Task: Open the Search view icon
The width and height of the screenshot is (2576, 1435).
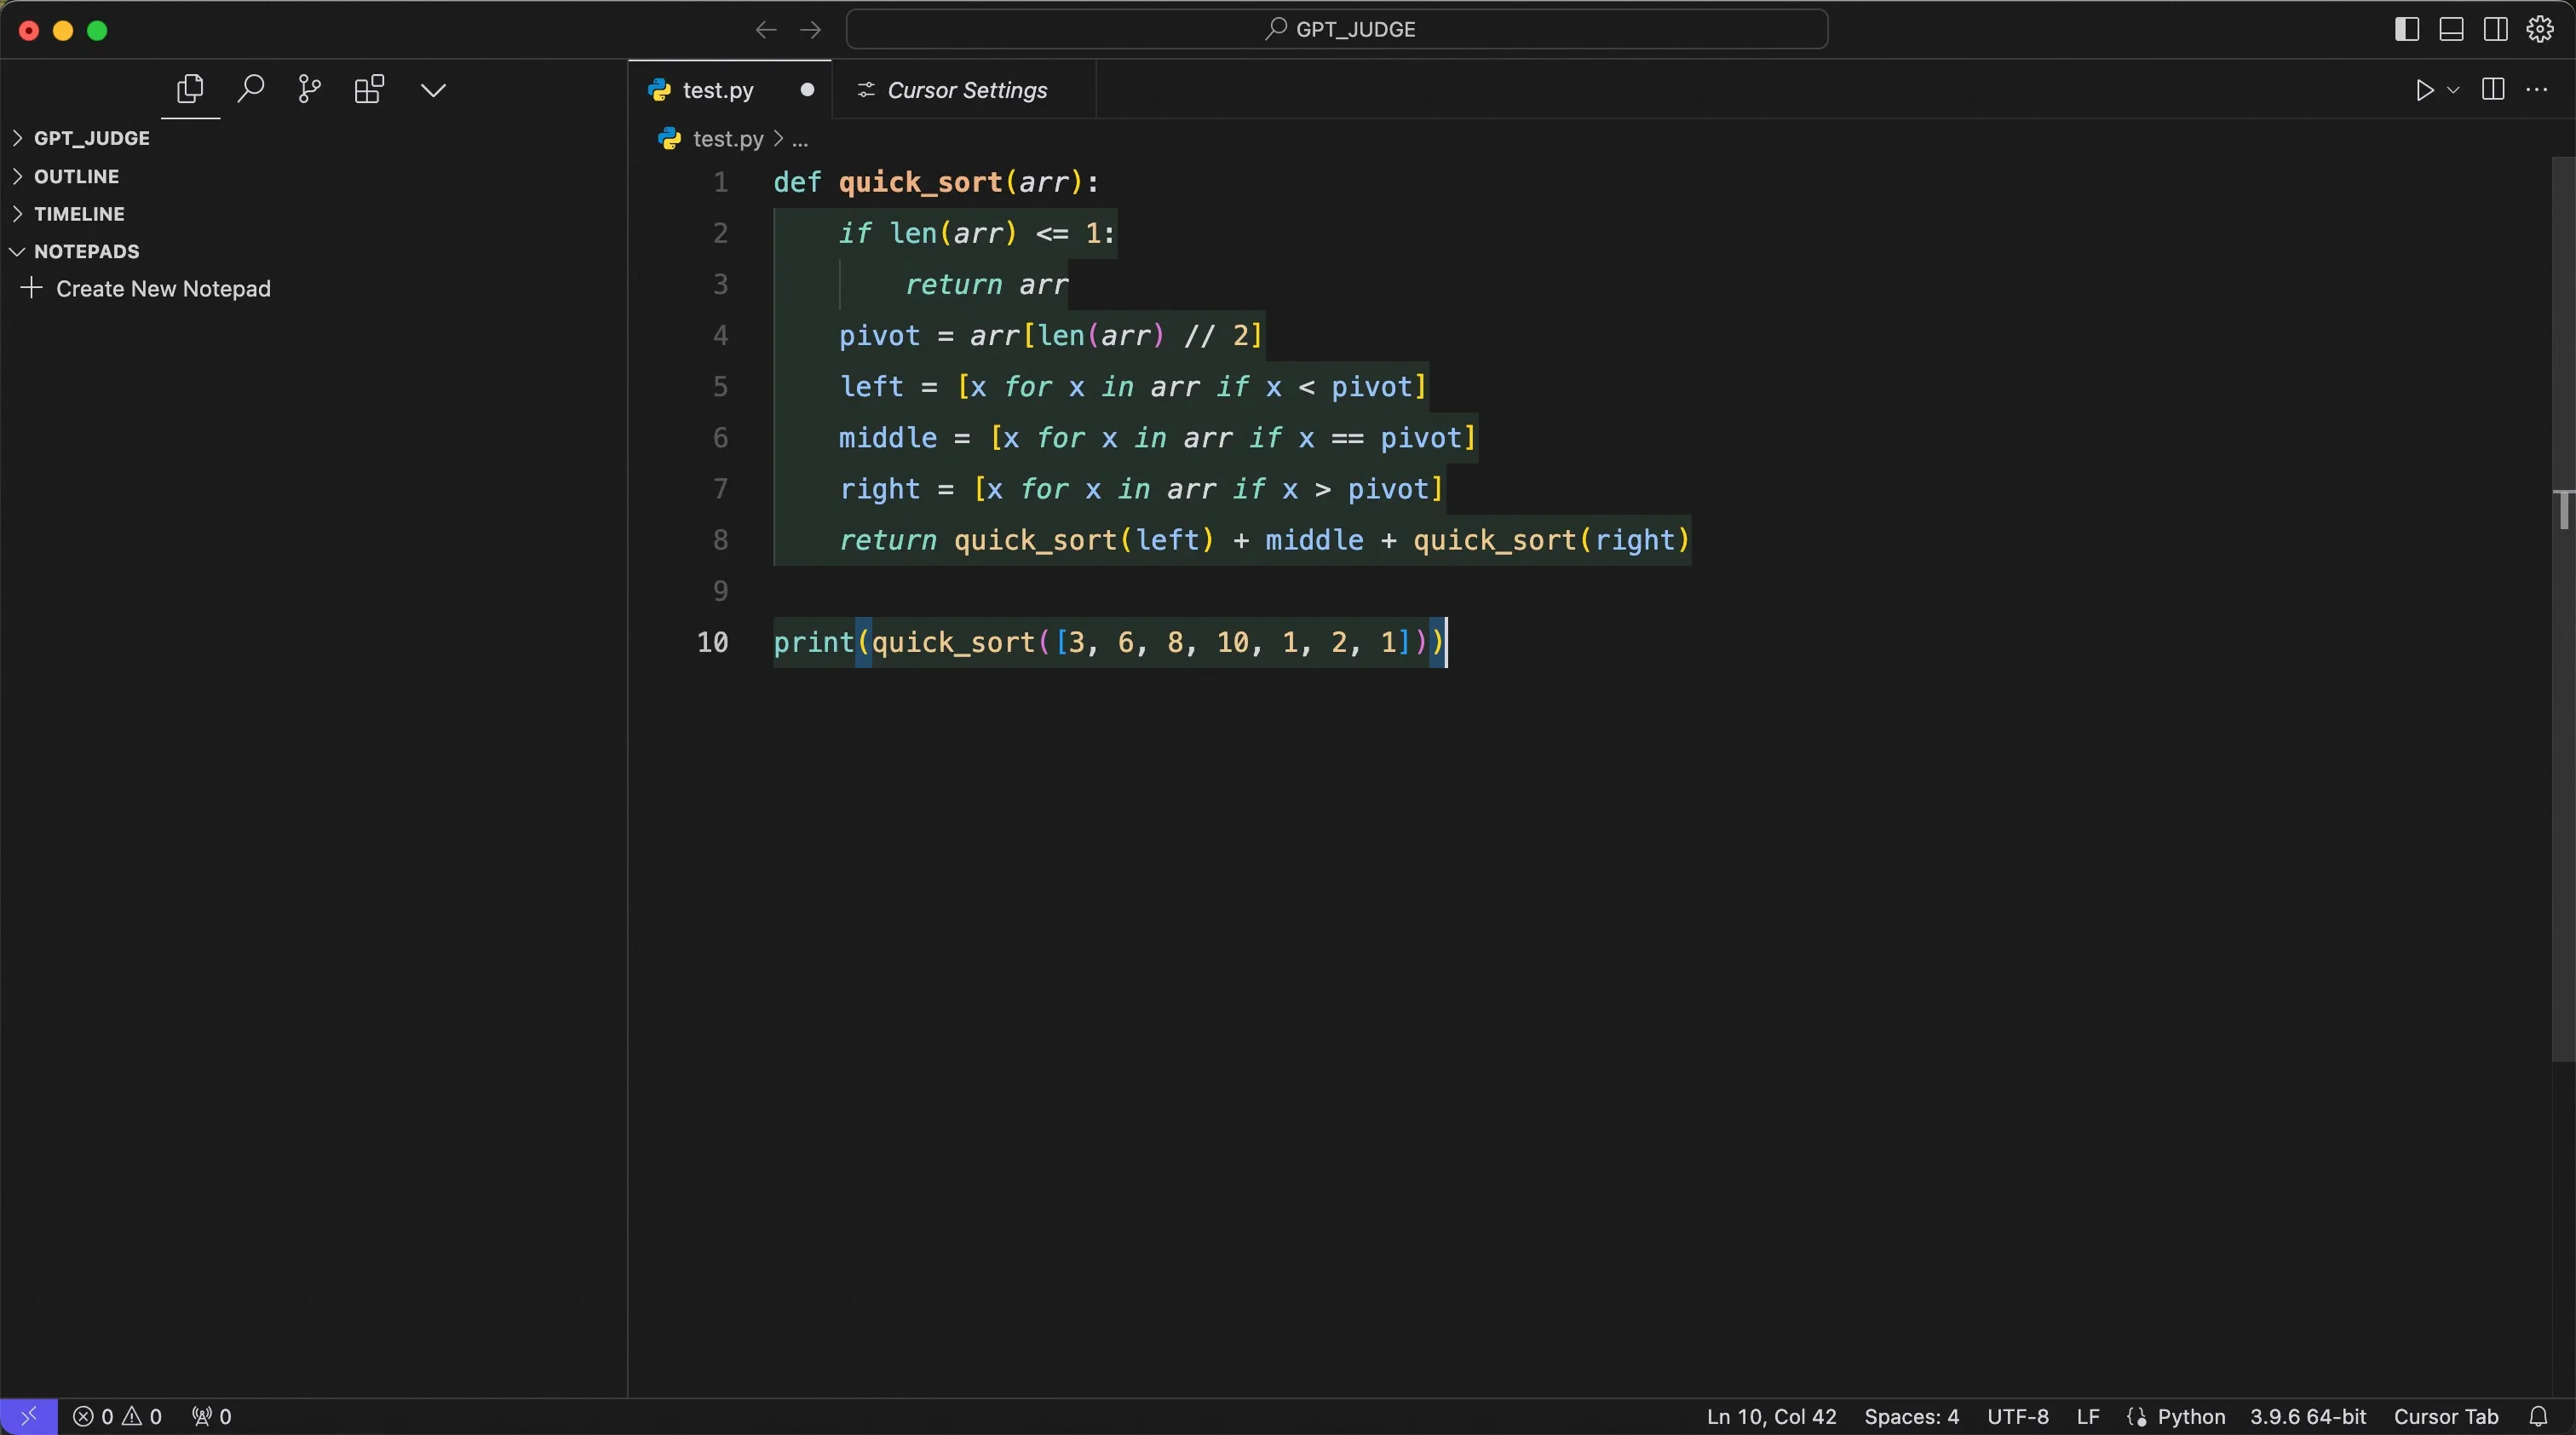Action: click(250, 90)
